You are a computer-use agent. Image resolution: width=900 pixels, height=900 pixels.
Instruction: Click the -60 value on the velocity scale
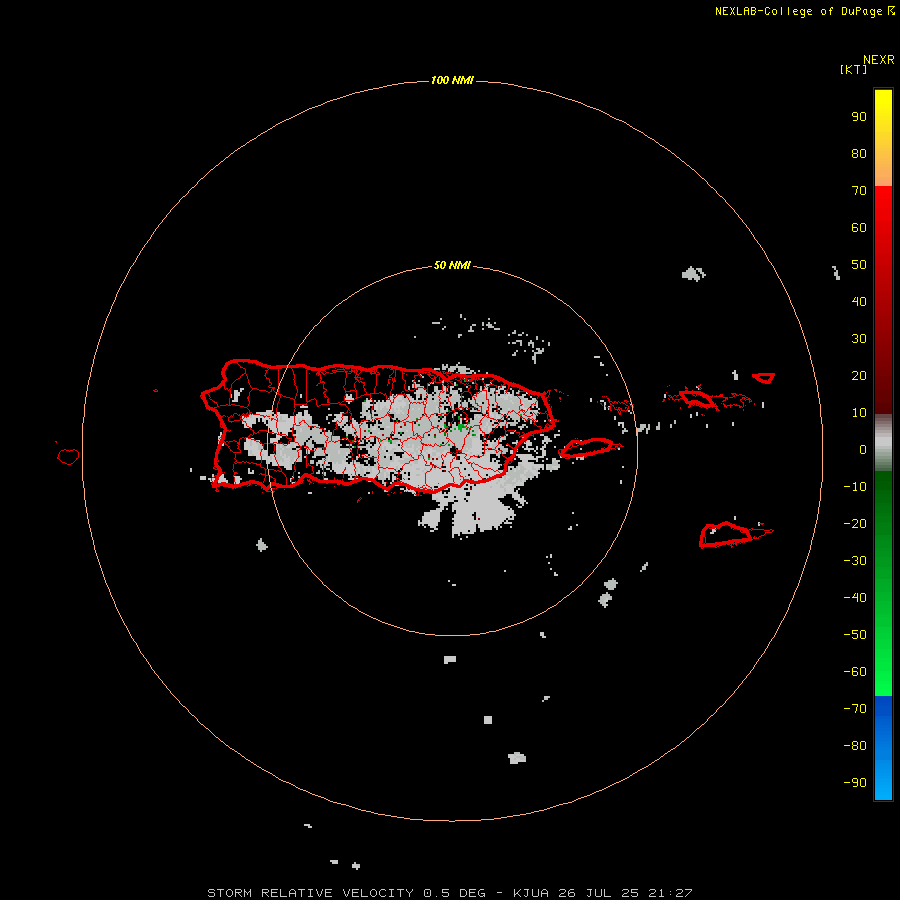(x=855, y=672)
